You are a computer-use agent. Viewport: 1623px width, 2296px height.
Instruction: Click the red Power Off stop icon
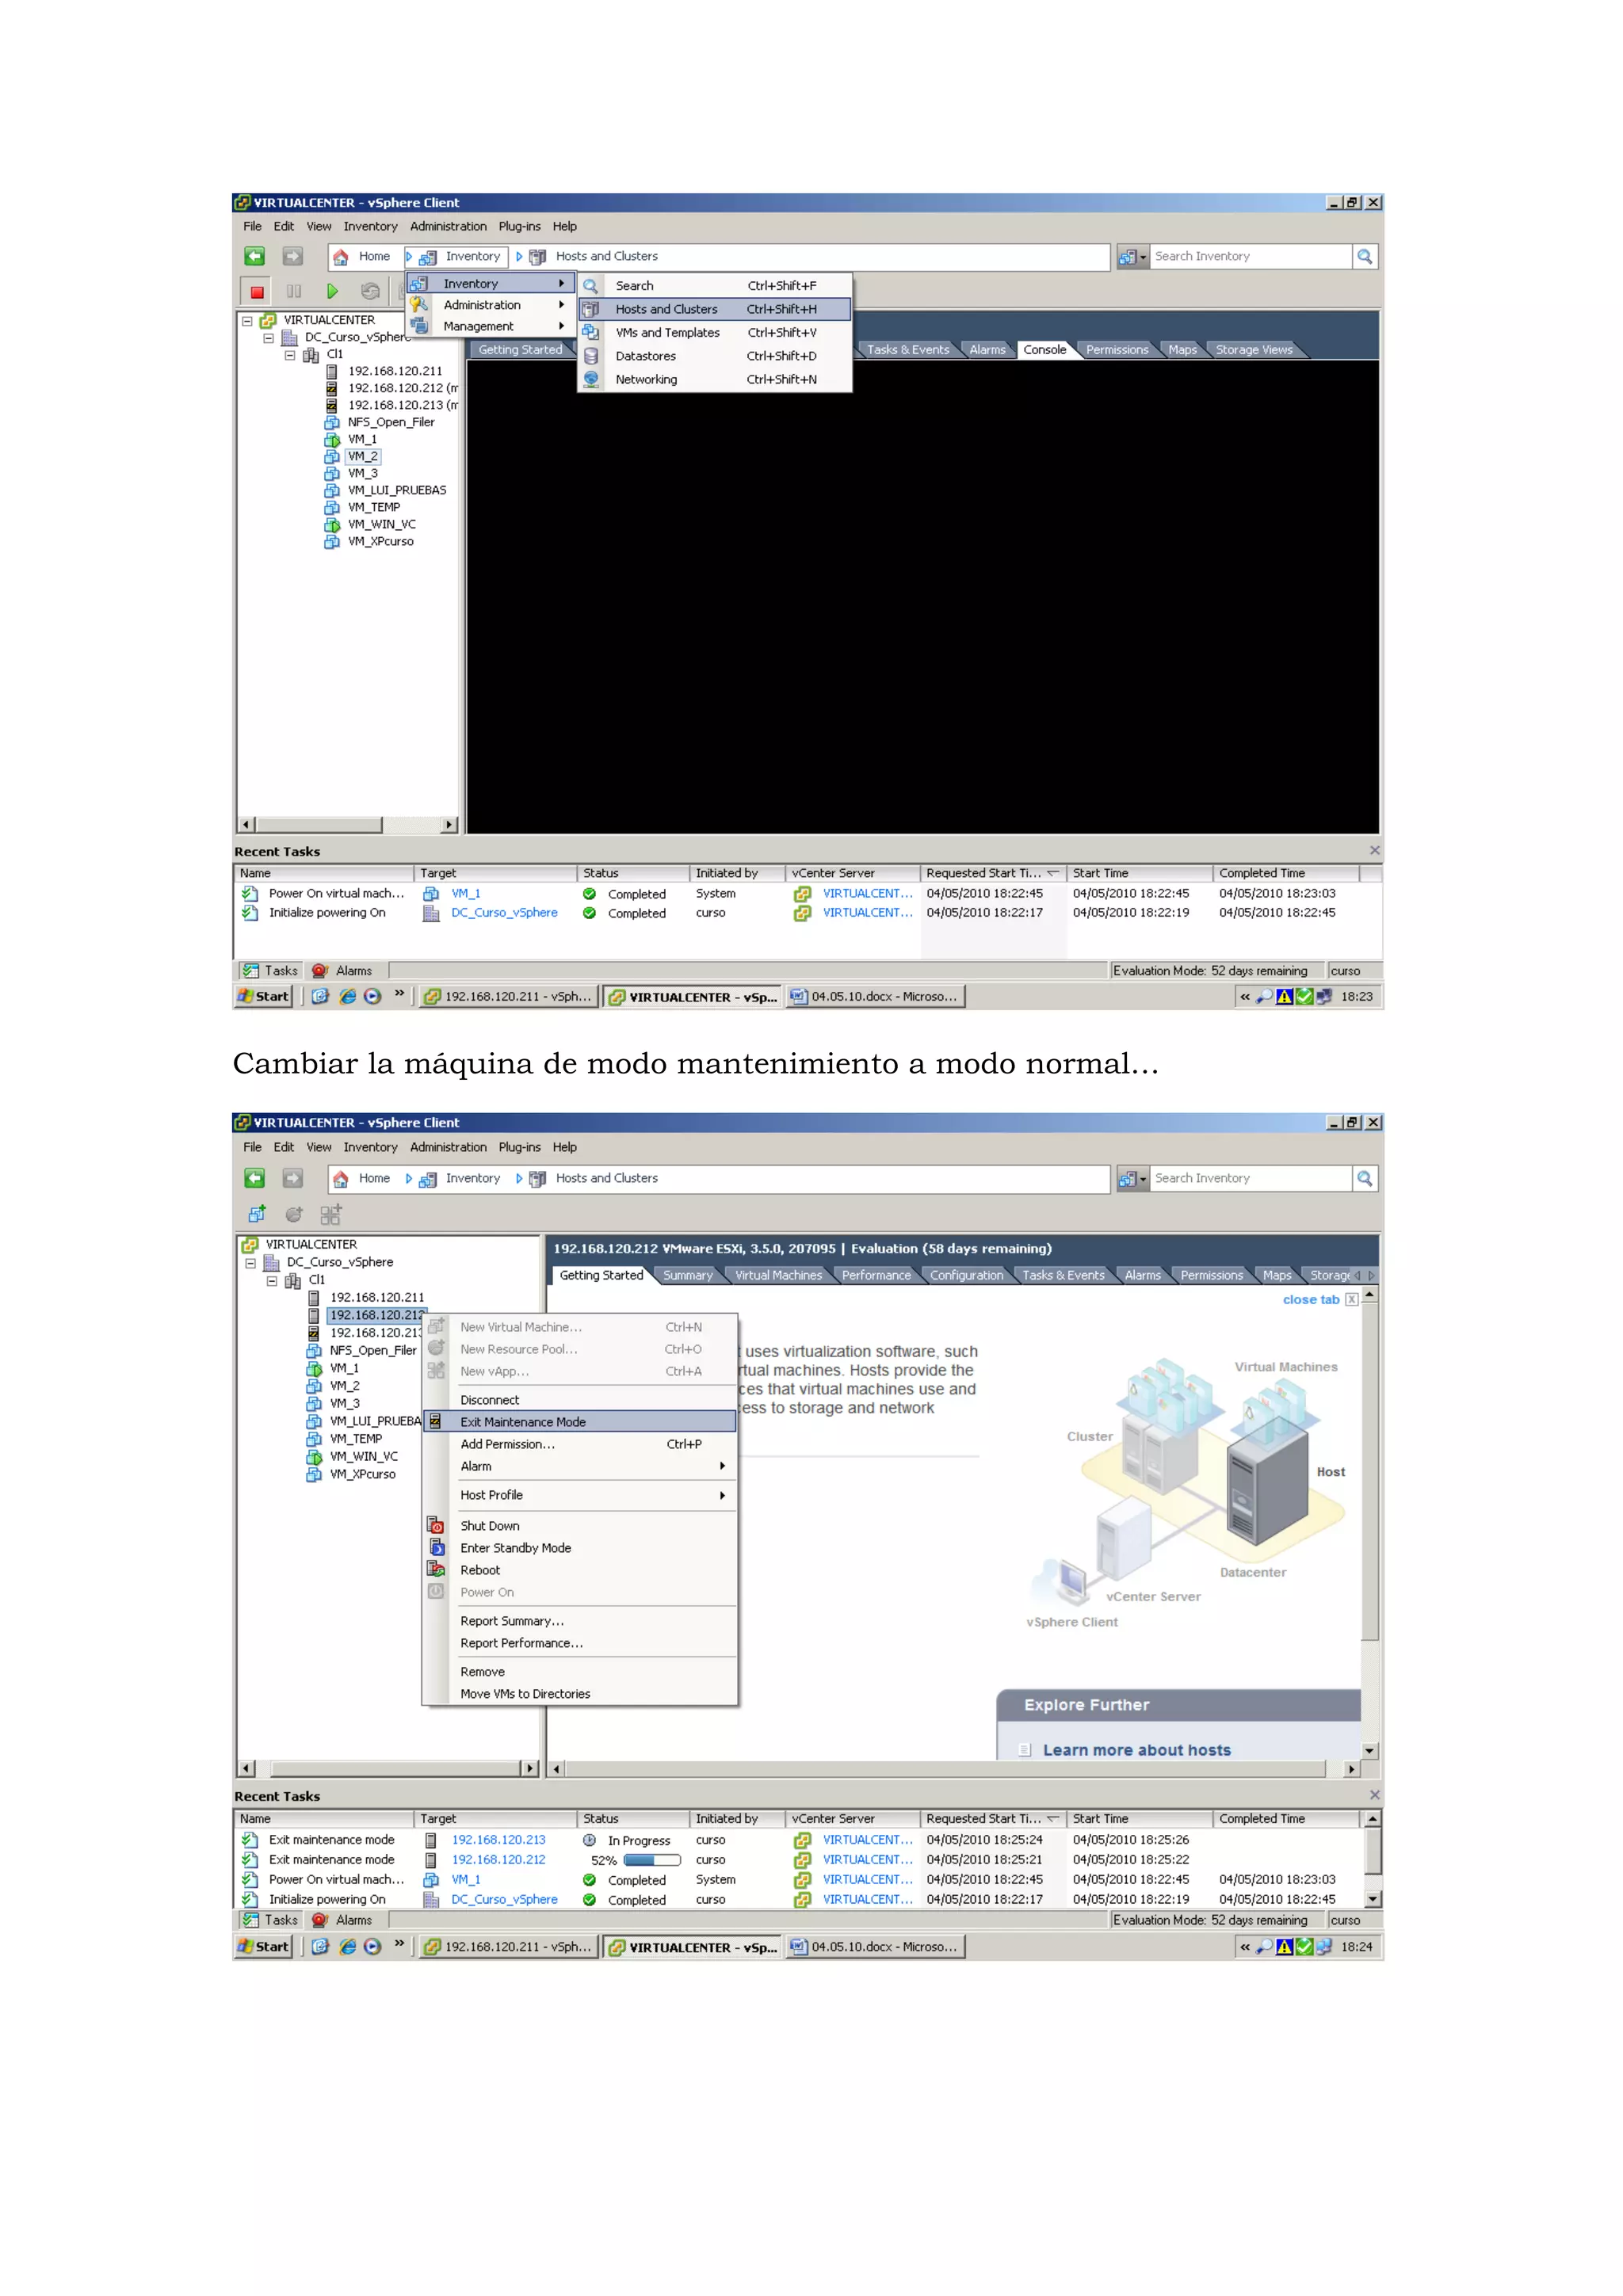click(x=257, y=291)
